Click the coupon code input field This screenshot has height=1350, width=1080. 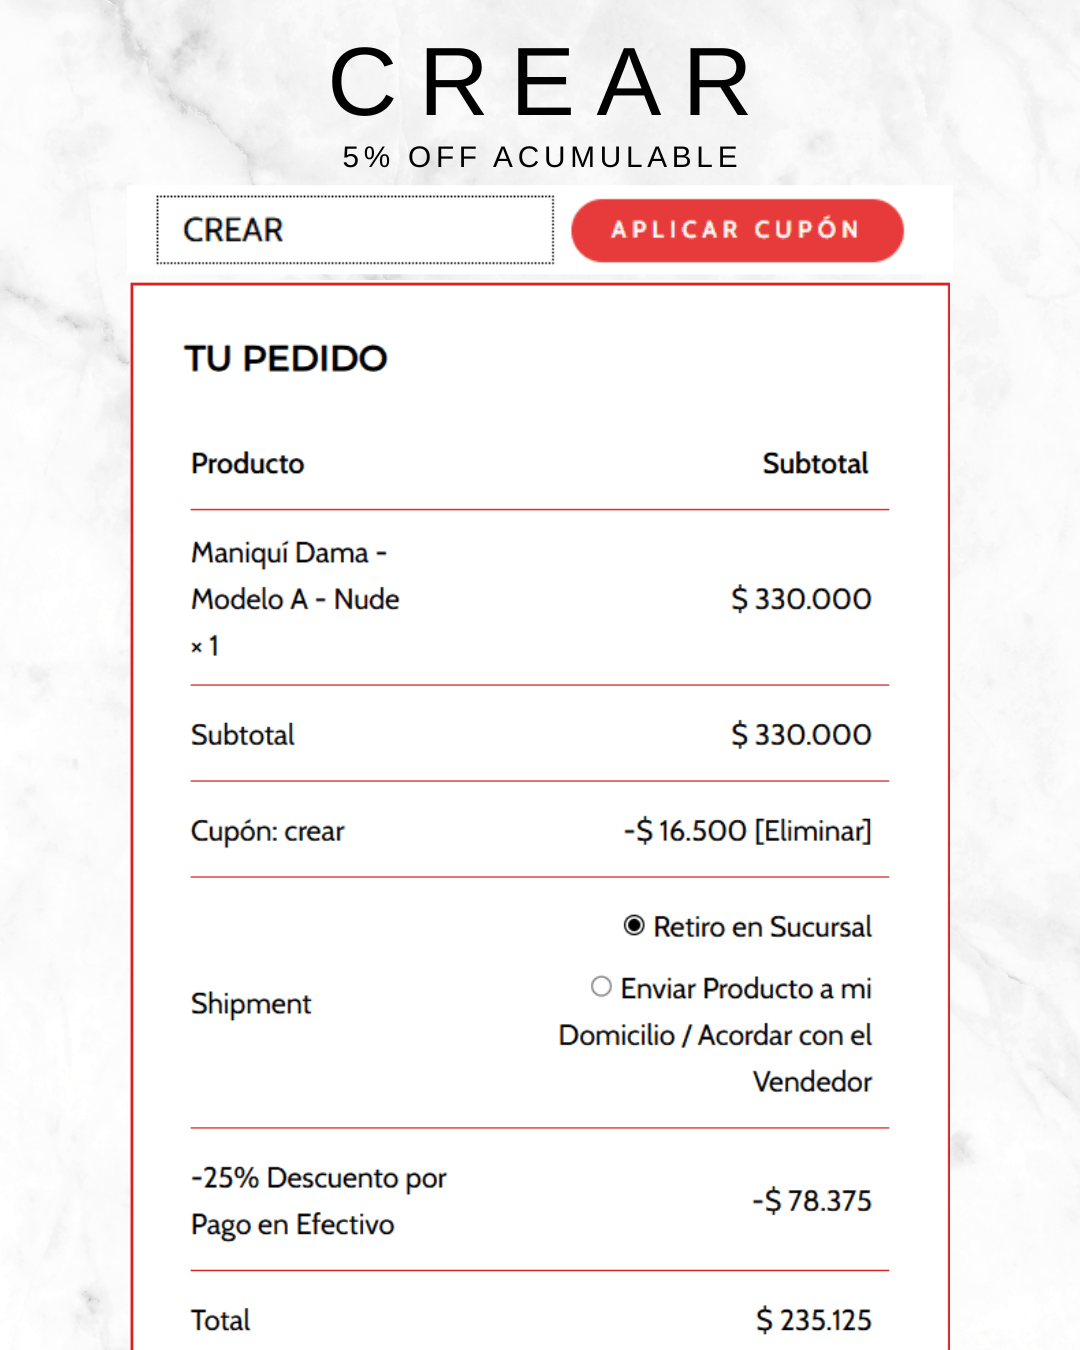(x=355, y=230)
